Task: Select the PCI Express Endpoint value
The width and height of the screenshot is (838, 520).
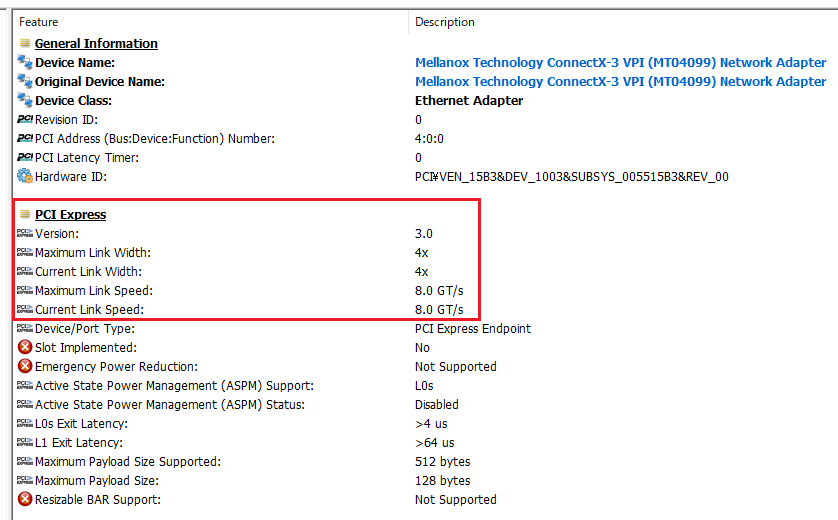Action: point(473,329)
